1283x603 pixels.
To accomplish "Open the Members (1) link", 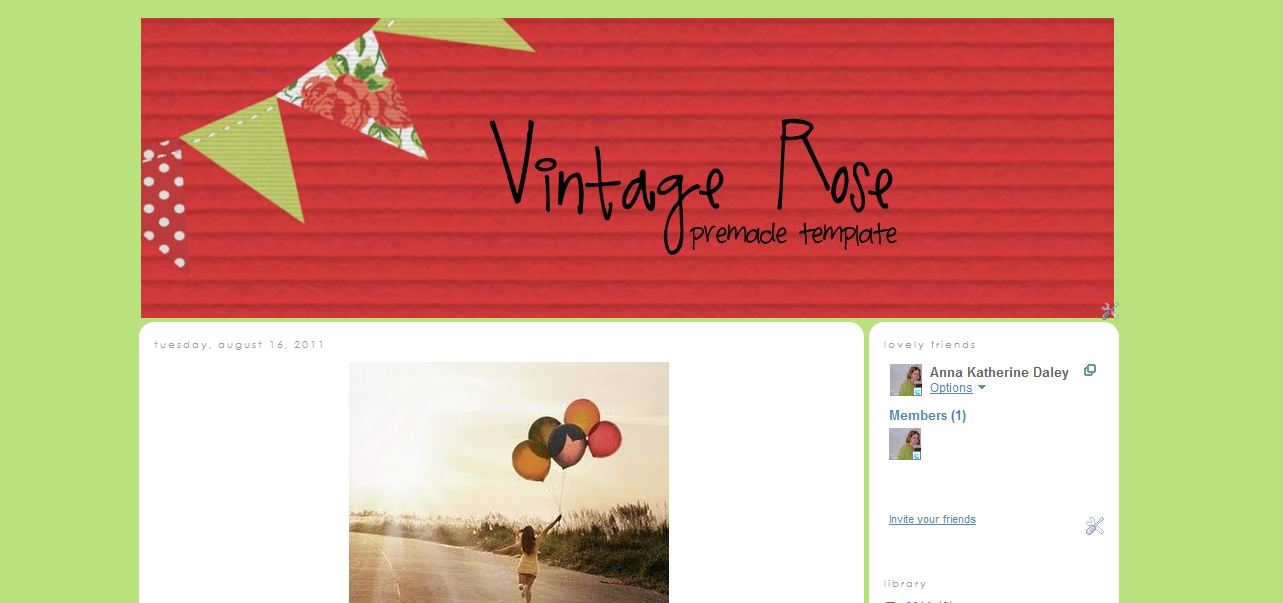I will point(928,415).
